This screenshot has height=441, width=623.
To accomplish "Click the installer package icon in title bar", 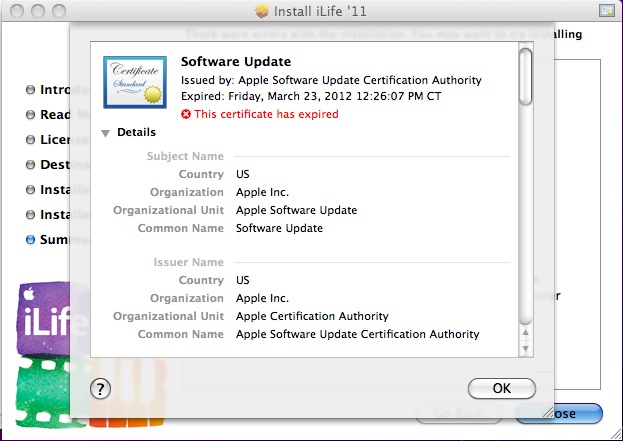I will (261, 11).
